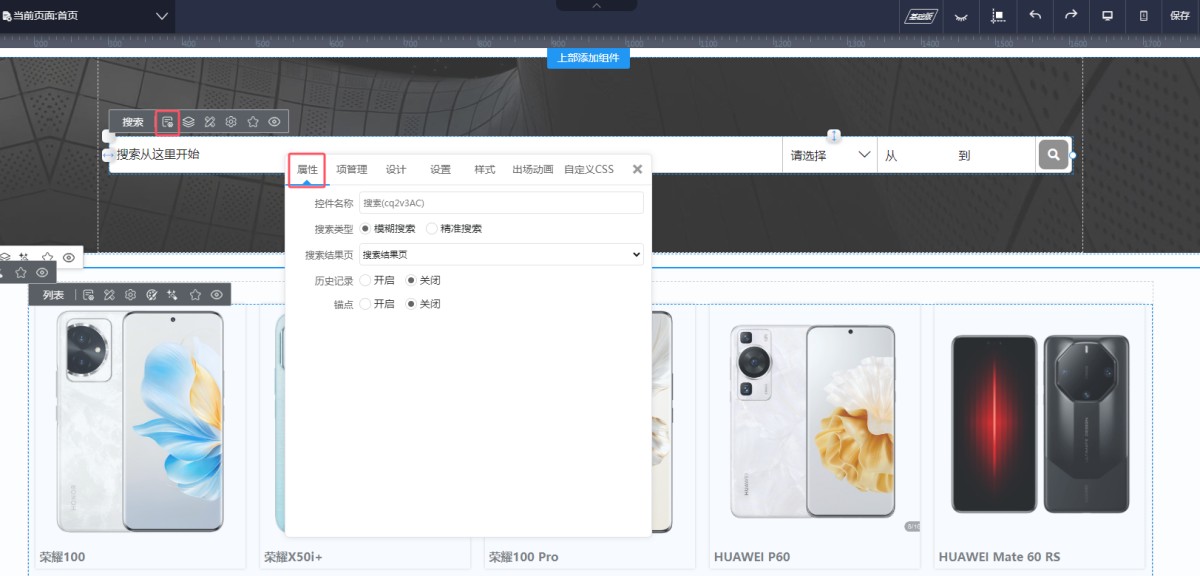Viewport: 1200px width, 576px height.
Task: Close the properties panel
Action: (x=637, y=169)
